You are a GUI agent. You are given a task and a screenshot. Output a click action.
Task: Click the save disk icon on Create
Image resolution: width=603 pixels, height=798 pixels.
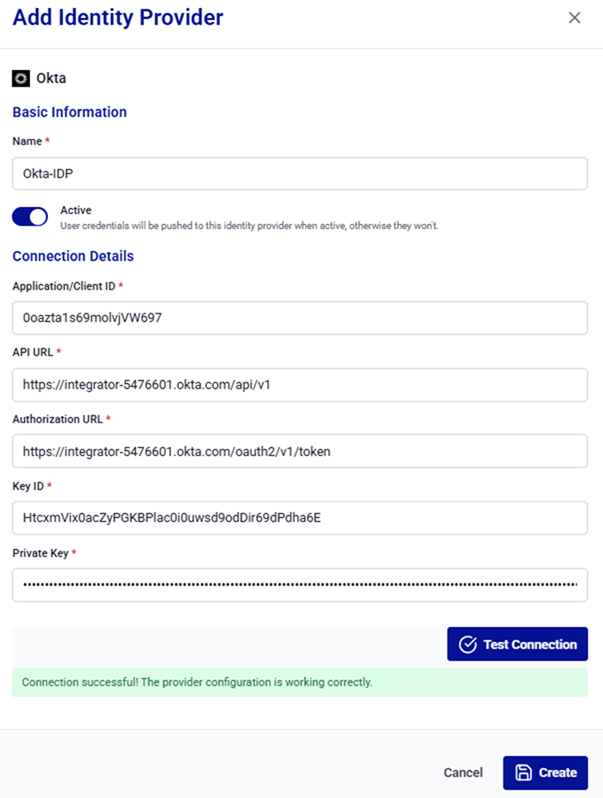click(x=523, y=772)
